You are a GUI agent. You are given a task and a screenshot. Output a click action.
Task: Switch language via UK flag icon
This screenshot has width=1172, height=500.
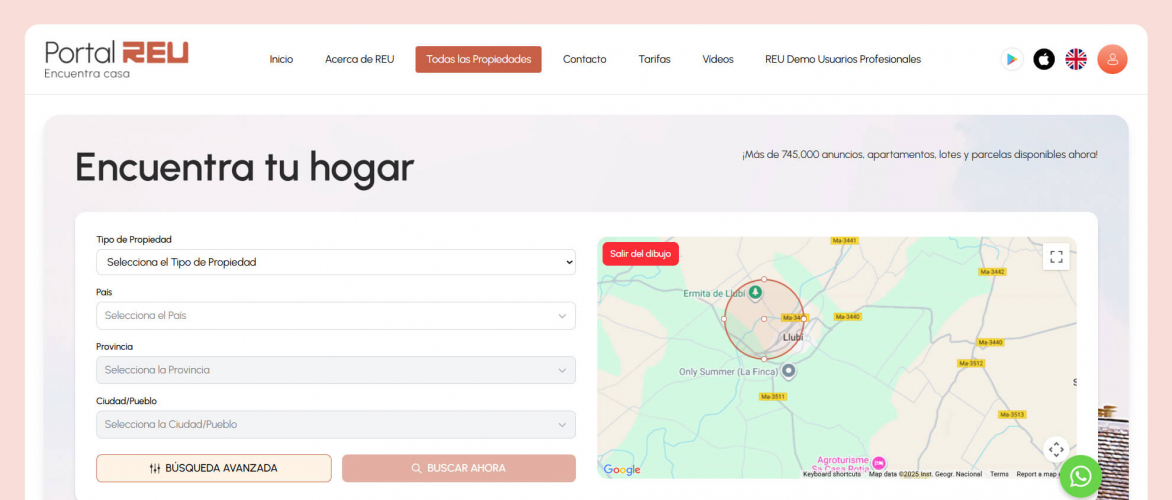[x=1076, y=59]
